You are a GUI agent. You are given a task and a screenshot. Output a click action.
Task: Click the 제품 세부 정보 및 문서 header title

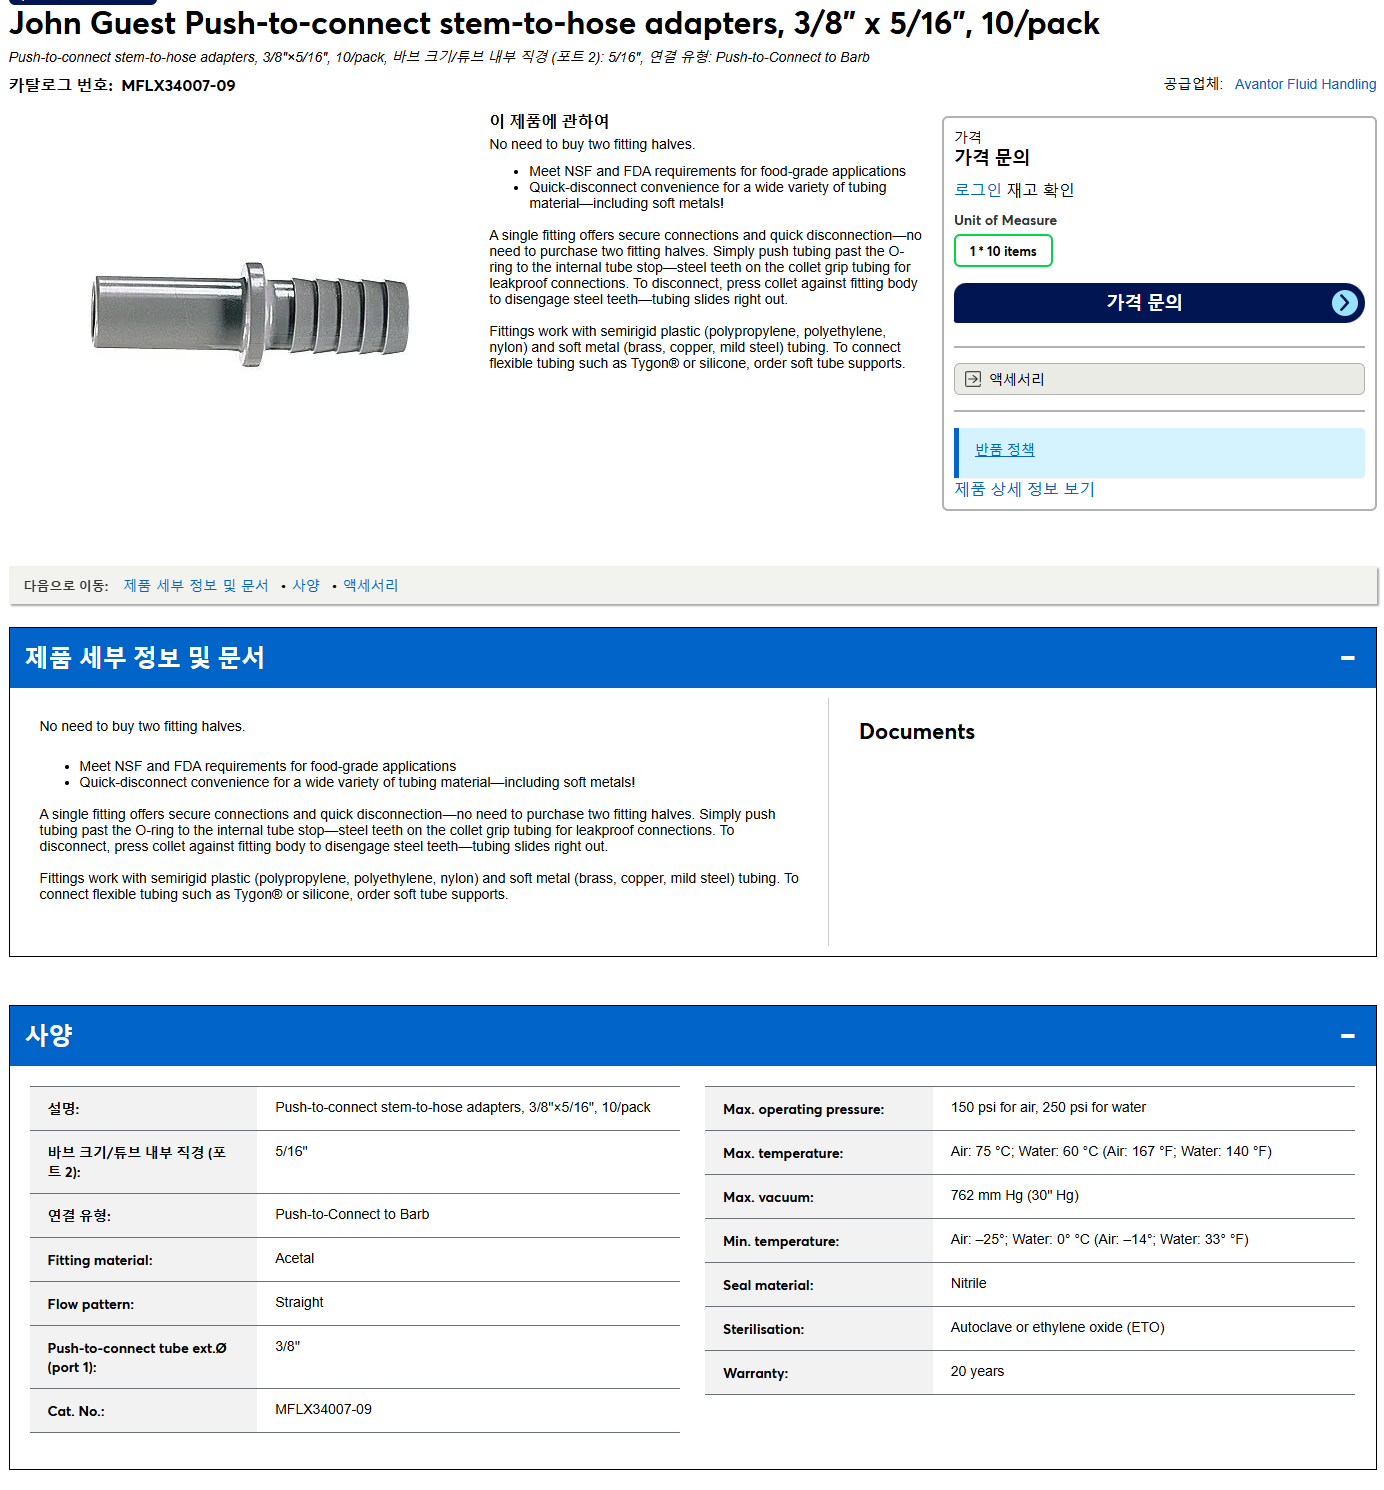pos(145,658)
